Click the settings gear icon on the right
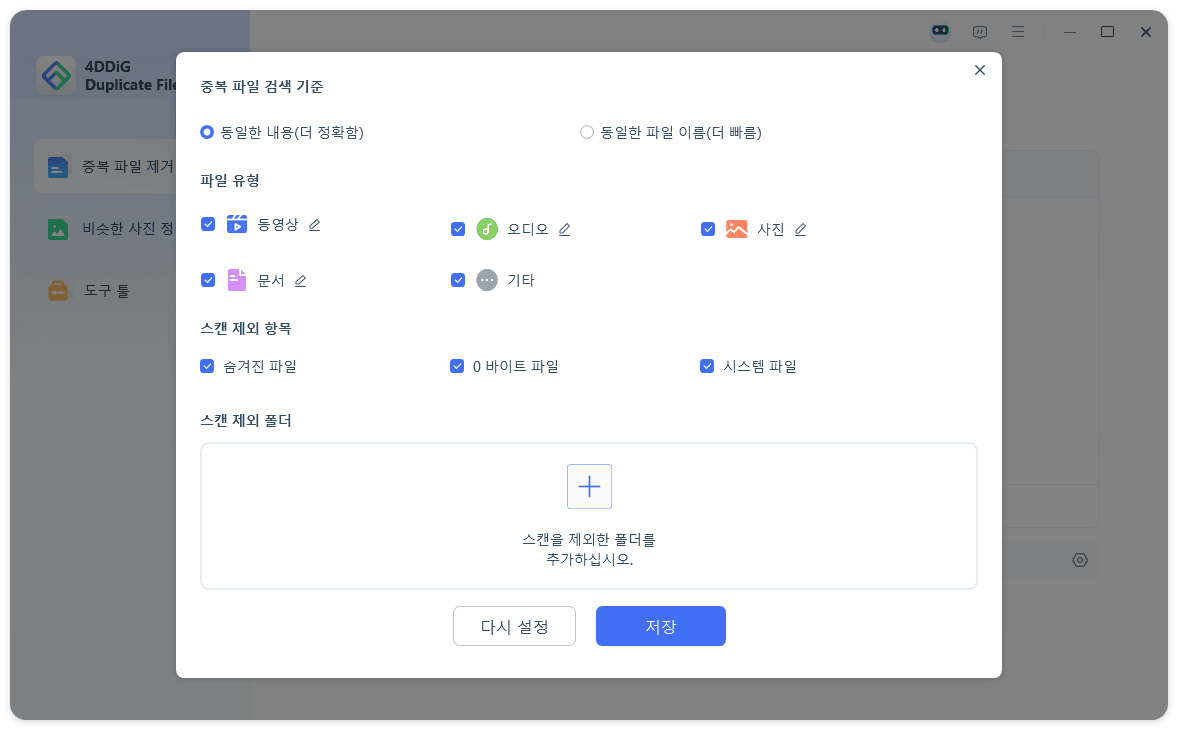 pyautogui.click(x=1080, y=560)
